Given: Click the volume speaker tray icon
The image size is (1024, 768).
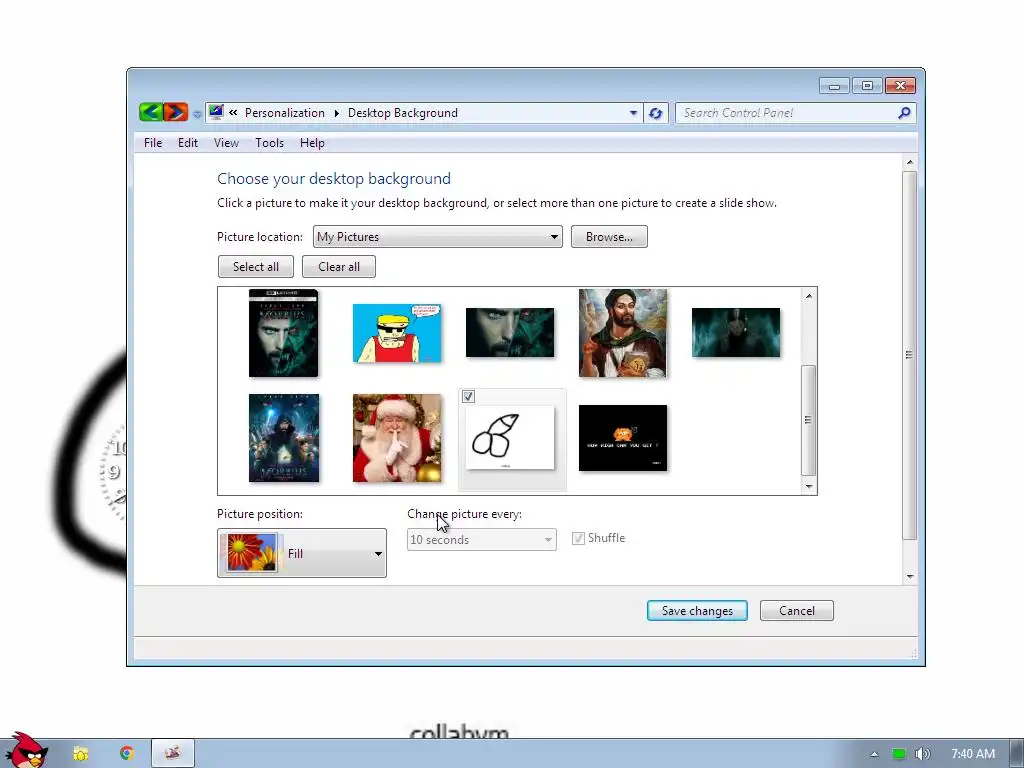Looking at the screenshot, I should [x=922, y=754].
